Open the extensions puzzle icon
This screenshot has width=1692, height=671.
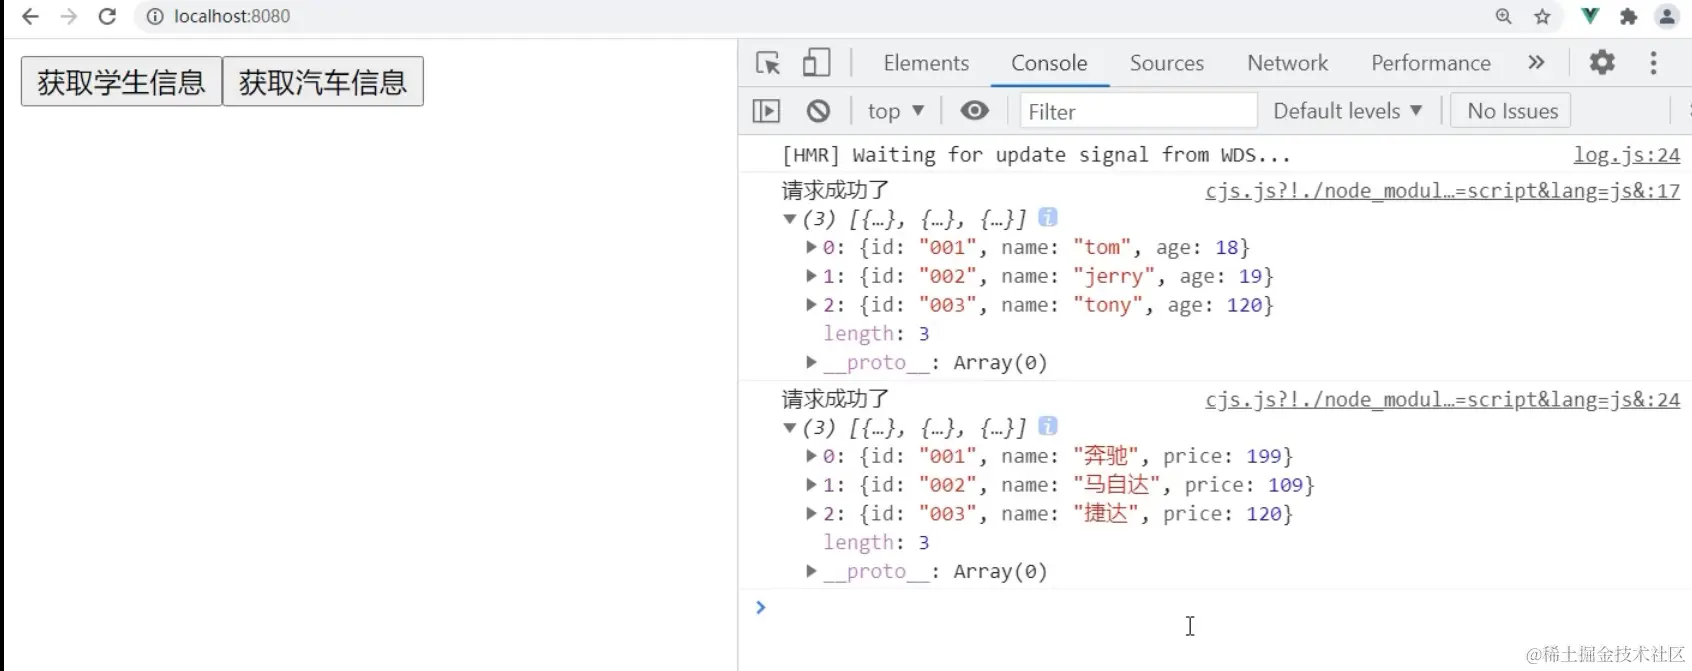pyautogui.click(x=1628, y=16)
